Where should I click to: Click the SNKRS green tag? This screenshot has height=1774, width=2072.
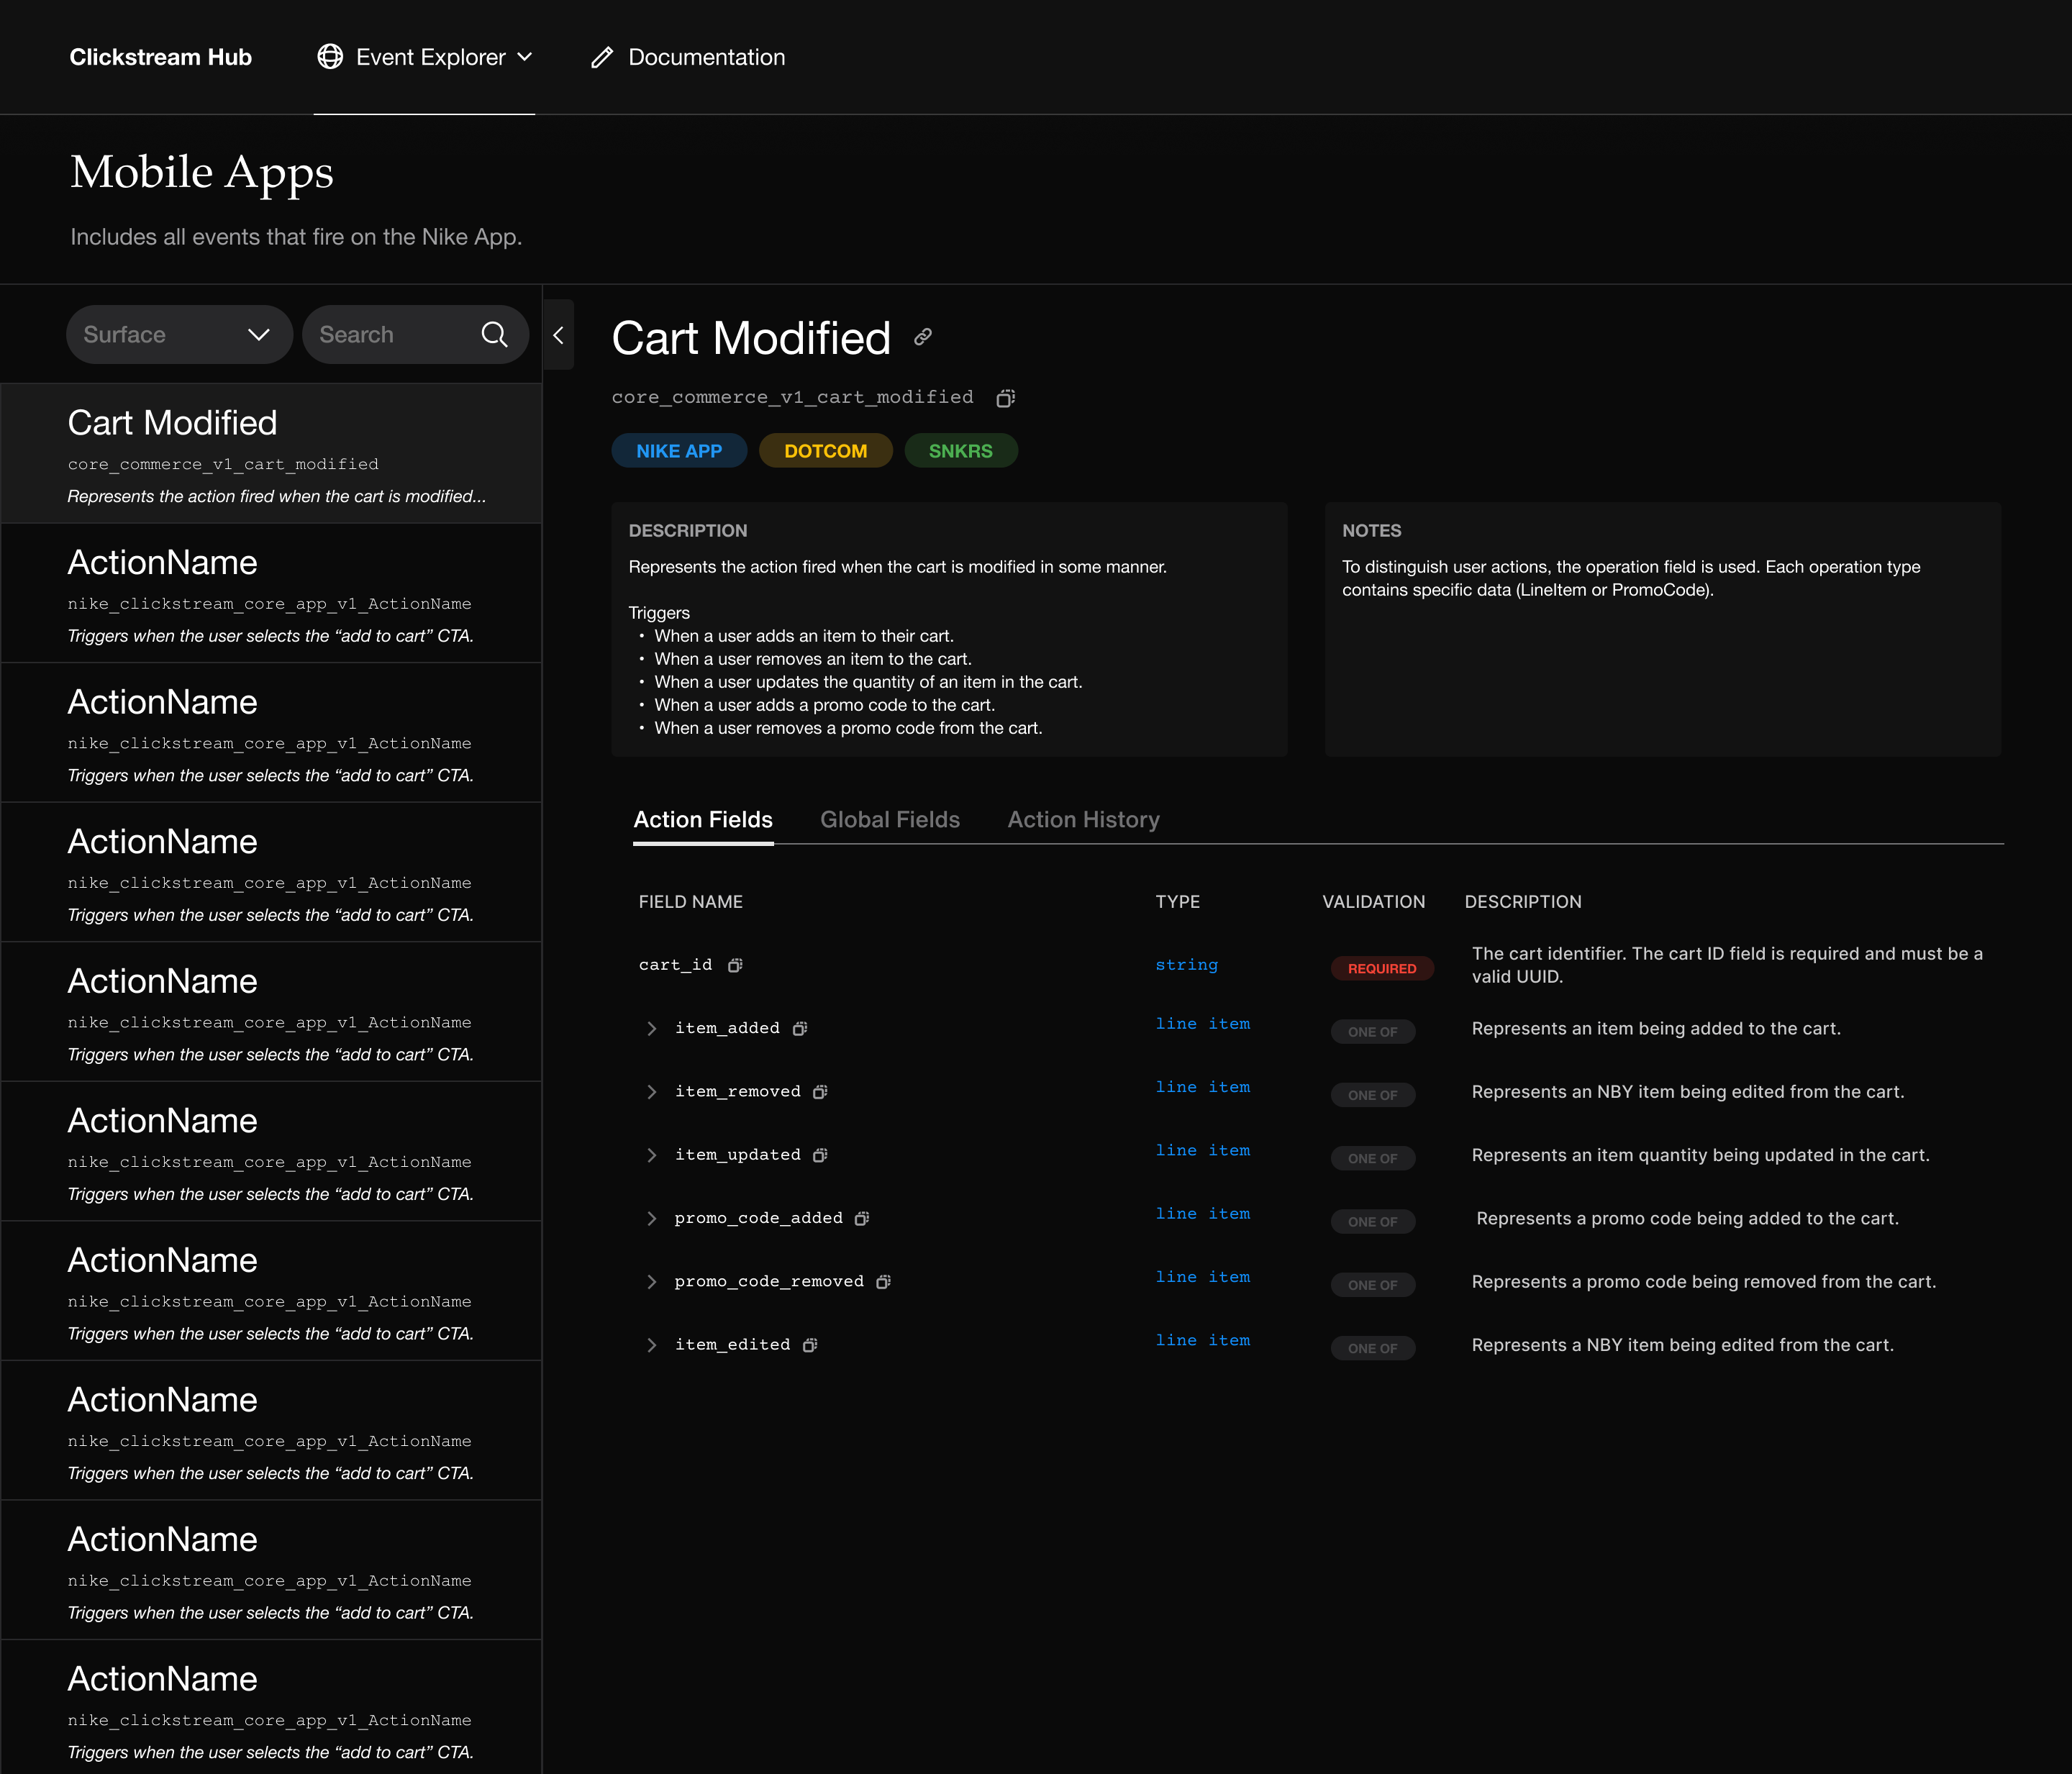point(960,451)
